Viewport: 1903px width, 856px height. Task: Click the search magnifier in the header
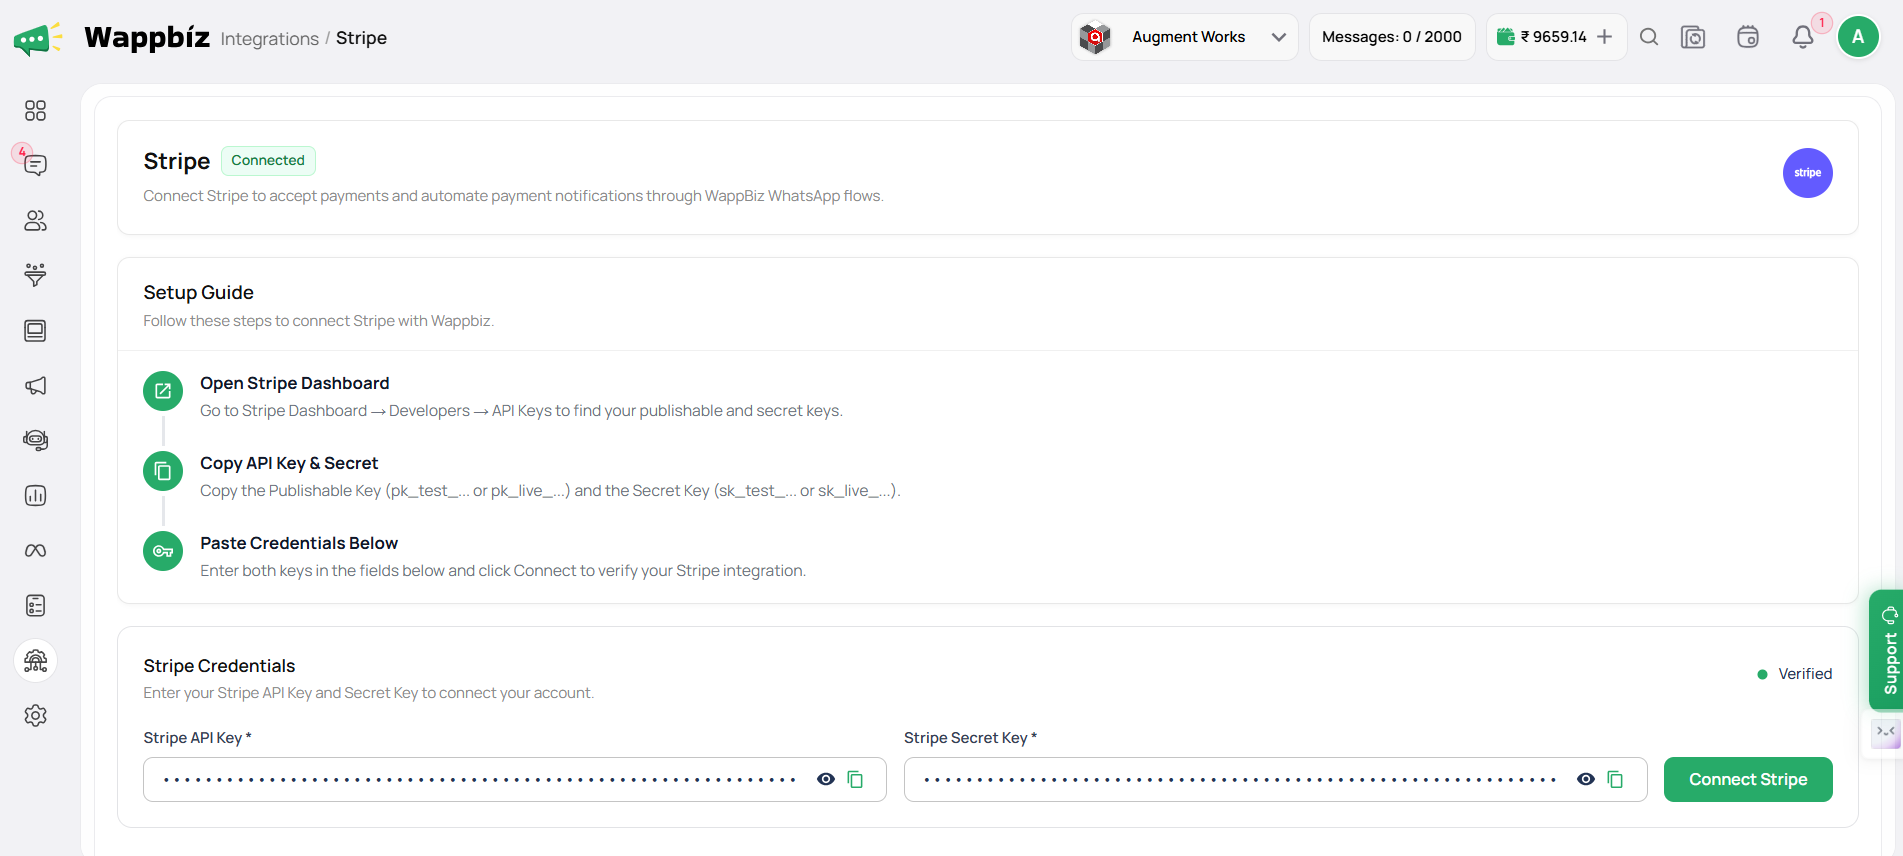click(1649, 37)
